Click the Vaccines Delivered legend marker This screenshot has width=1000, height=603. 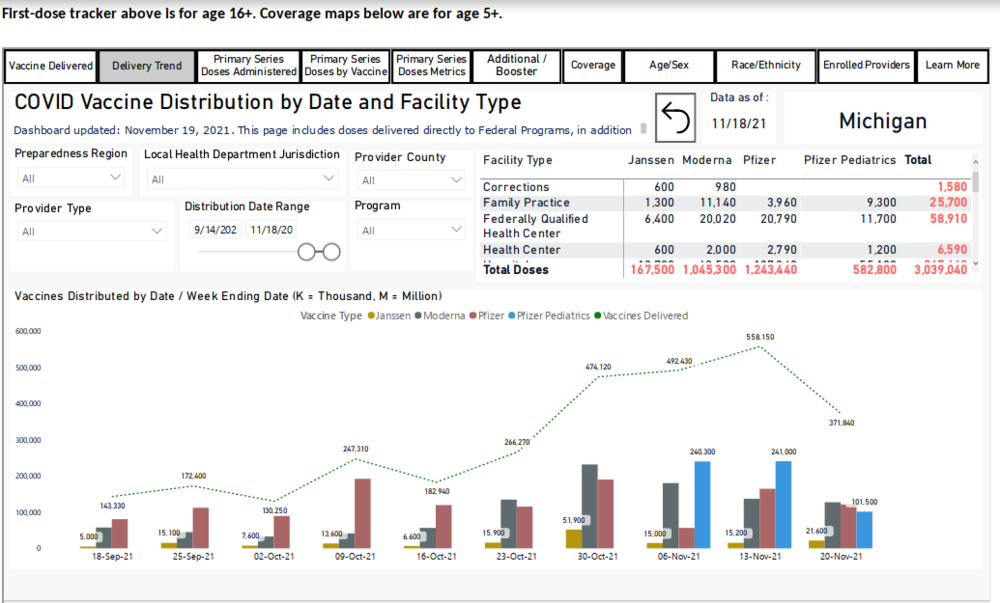(597, 316)
